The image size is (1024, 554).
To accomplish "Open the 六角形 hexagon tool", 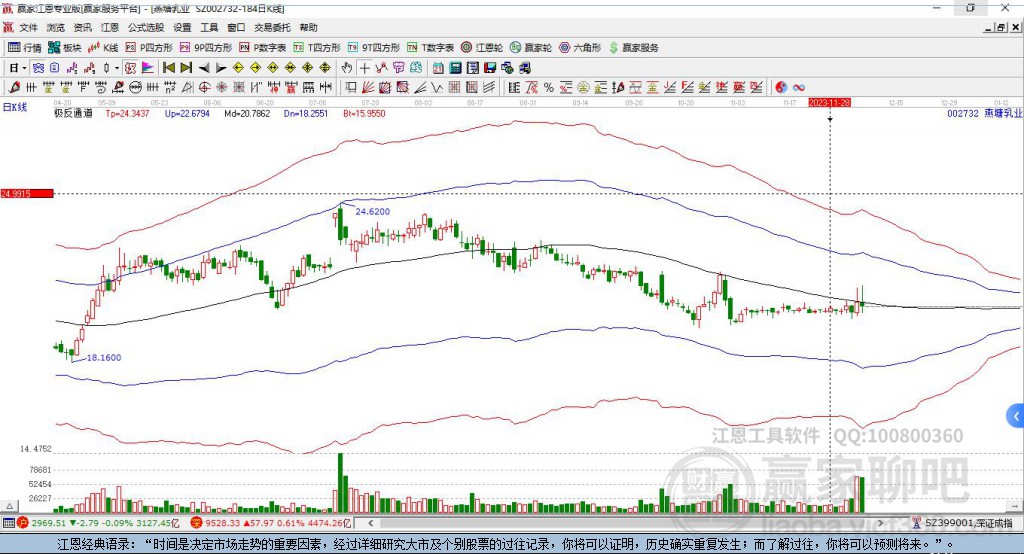I will click(580, 48).
